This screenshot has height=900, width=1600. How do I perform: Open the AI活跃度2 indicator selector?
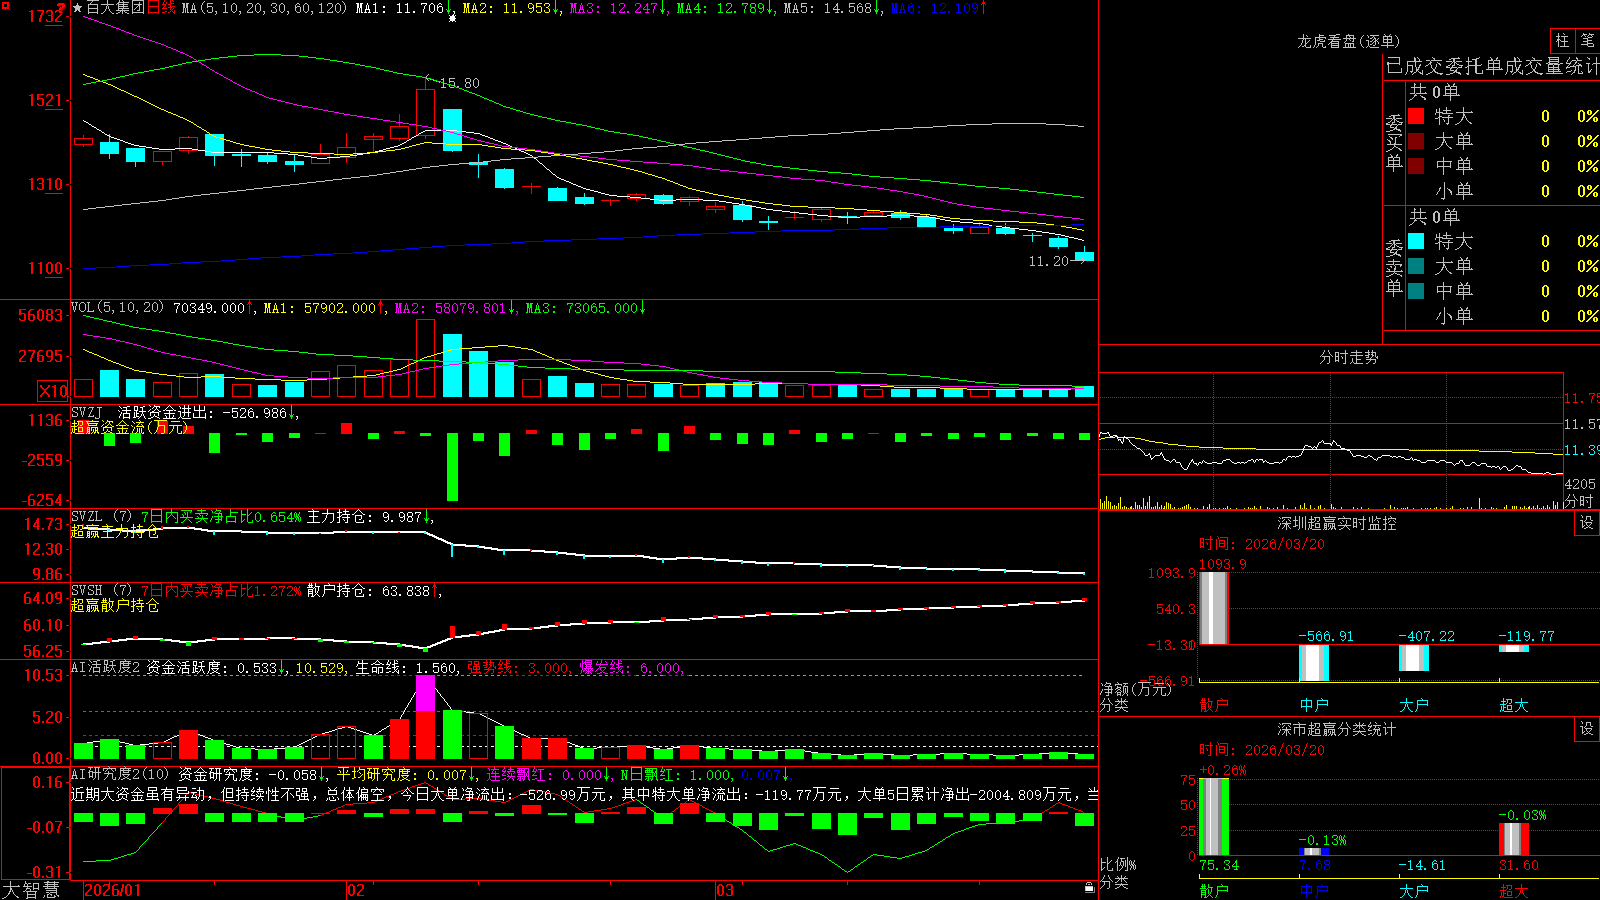(x=105, y=667)
